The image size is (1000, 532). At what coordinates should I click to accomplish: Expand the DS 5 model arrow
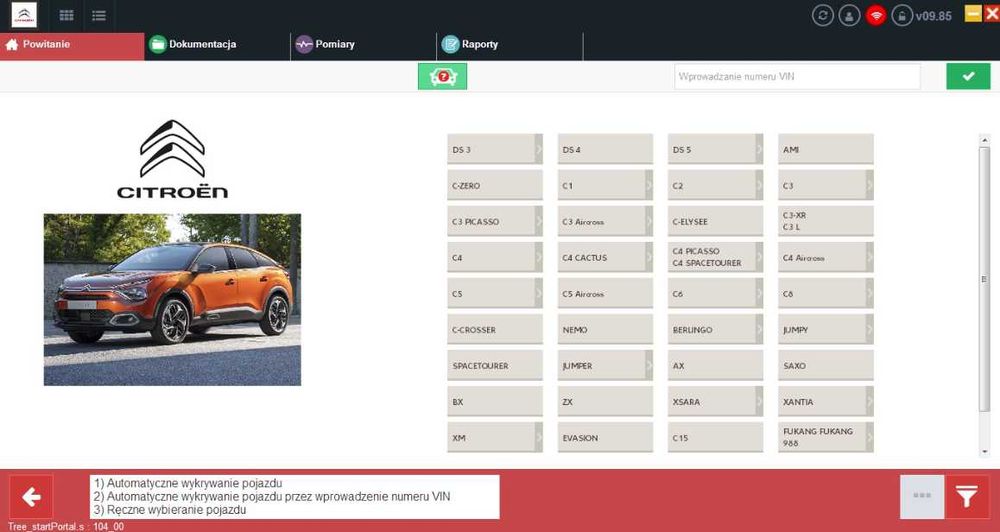[x=759, y=149]
